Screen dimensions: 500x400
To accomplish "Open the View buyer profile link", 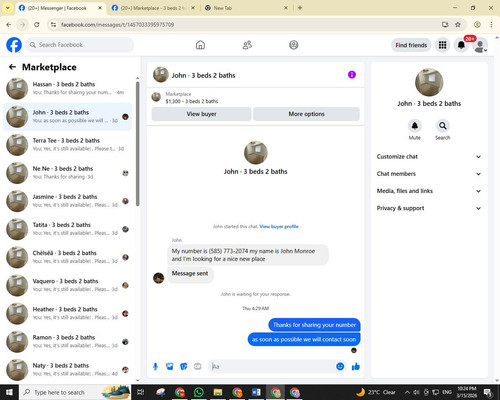I will (x=279, y=227).
